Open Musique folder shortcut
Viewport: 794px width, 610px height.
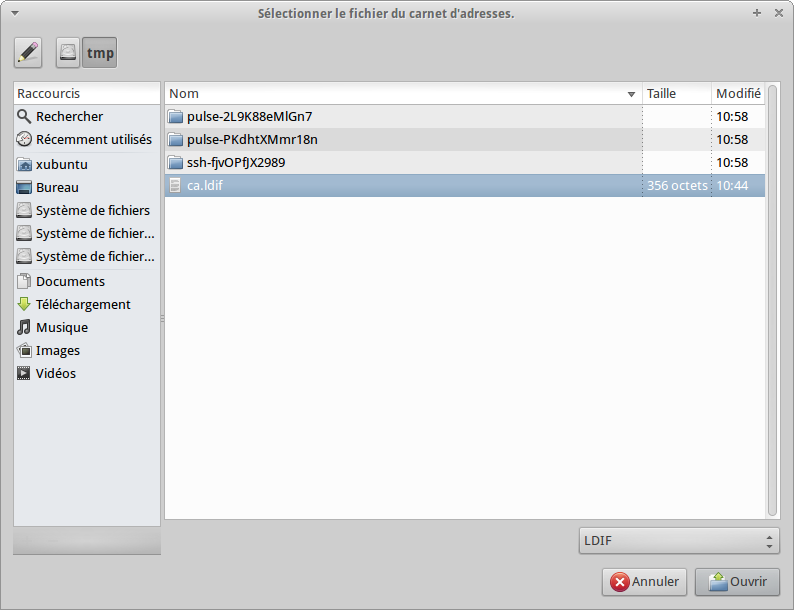click(x=61, y=328)
